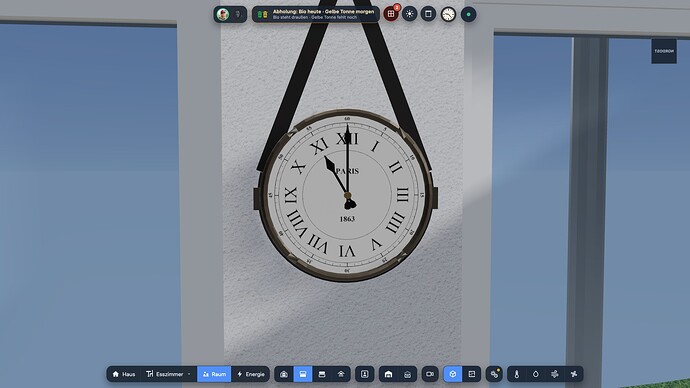The width and height of the screenshot is (690, 388).
Task: Toggle the sun brightness icon at the top
Action: click(410, 14)
